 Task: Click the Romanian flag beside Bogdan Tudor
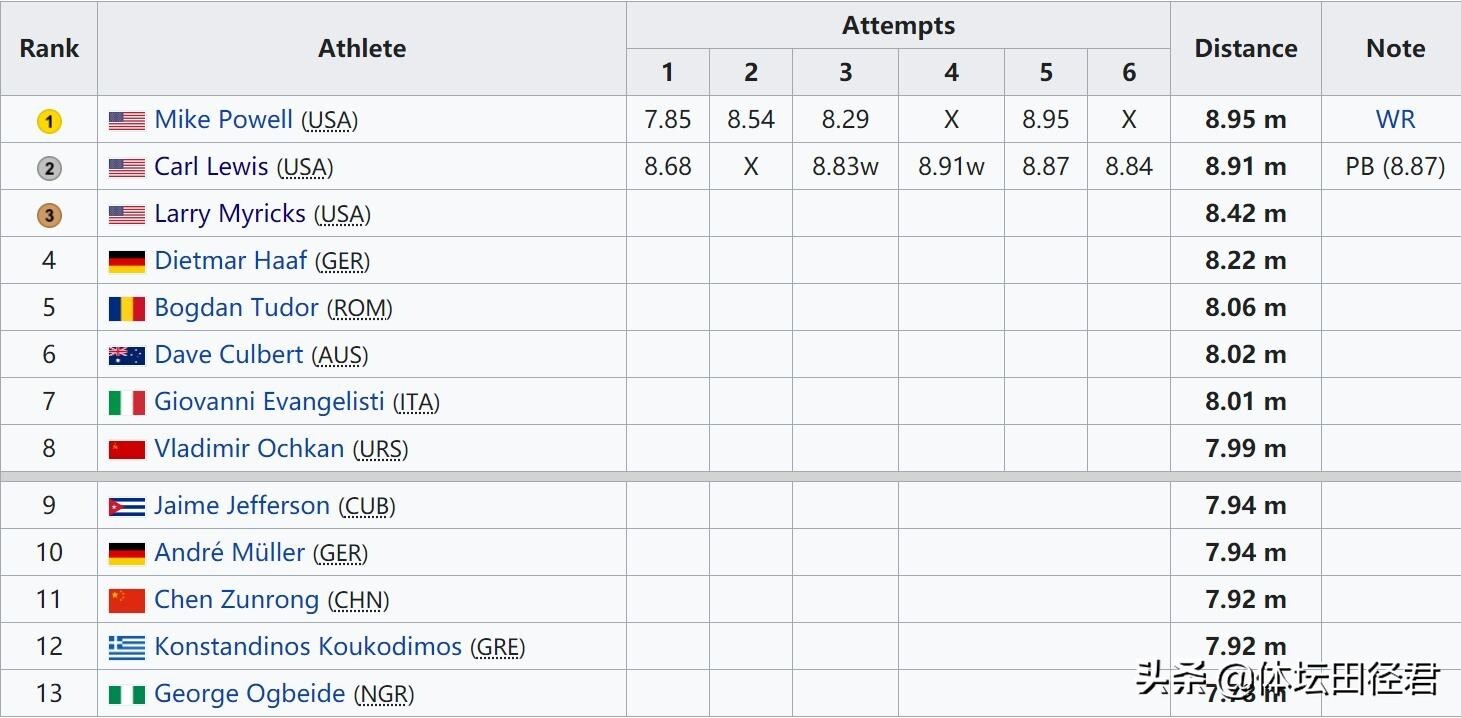[x=127, y=308]
